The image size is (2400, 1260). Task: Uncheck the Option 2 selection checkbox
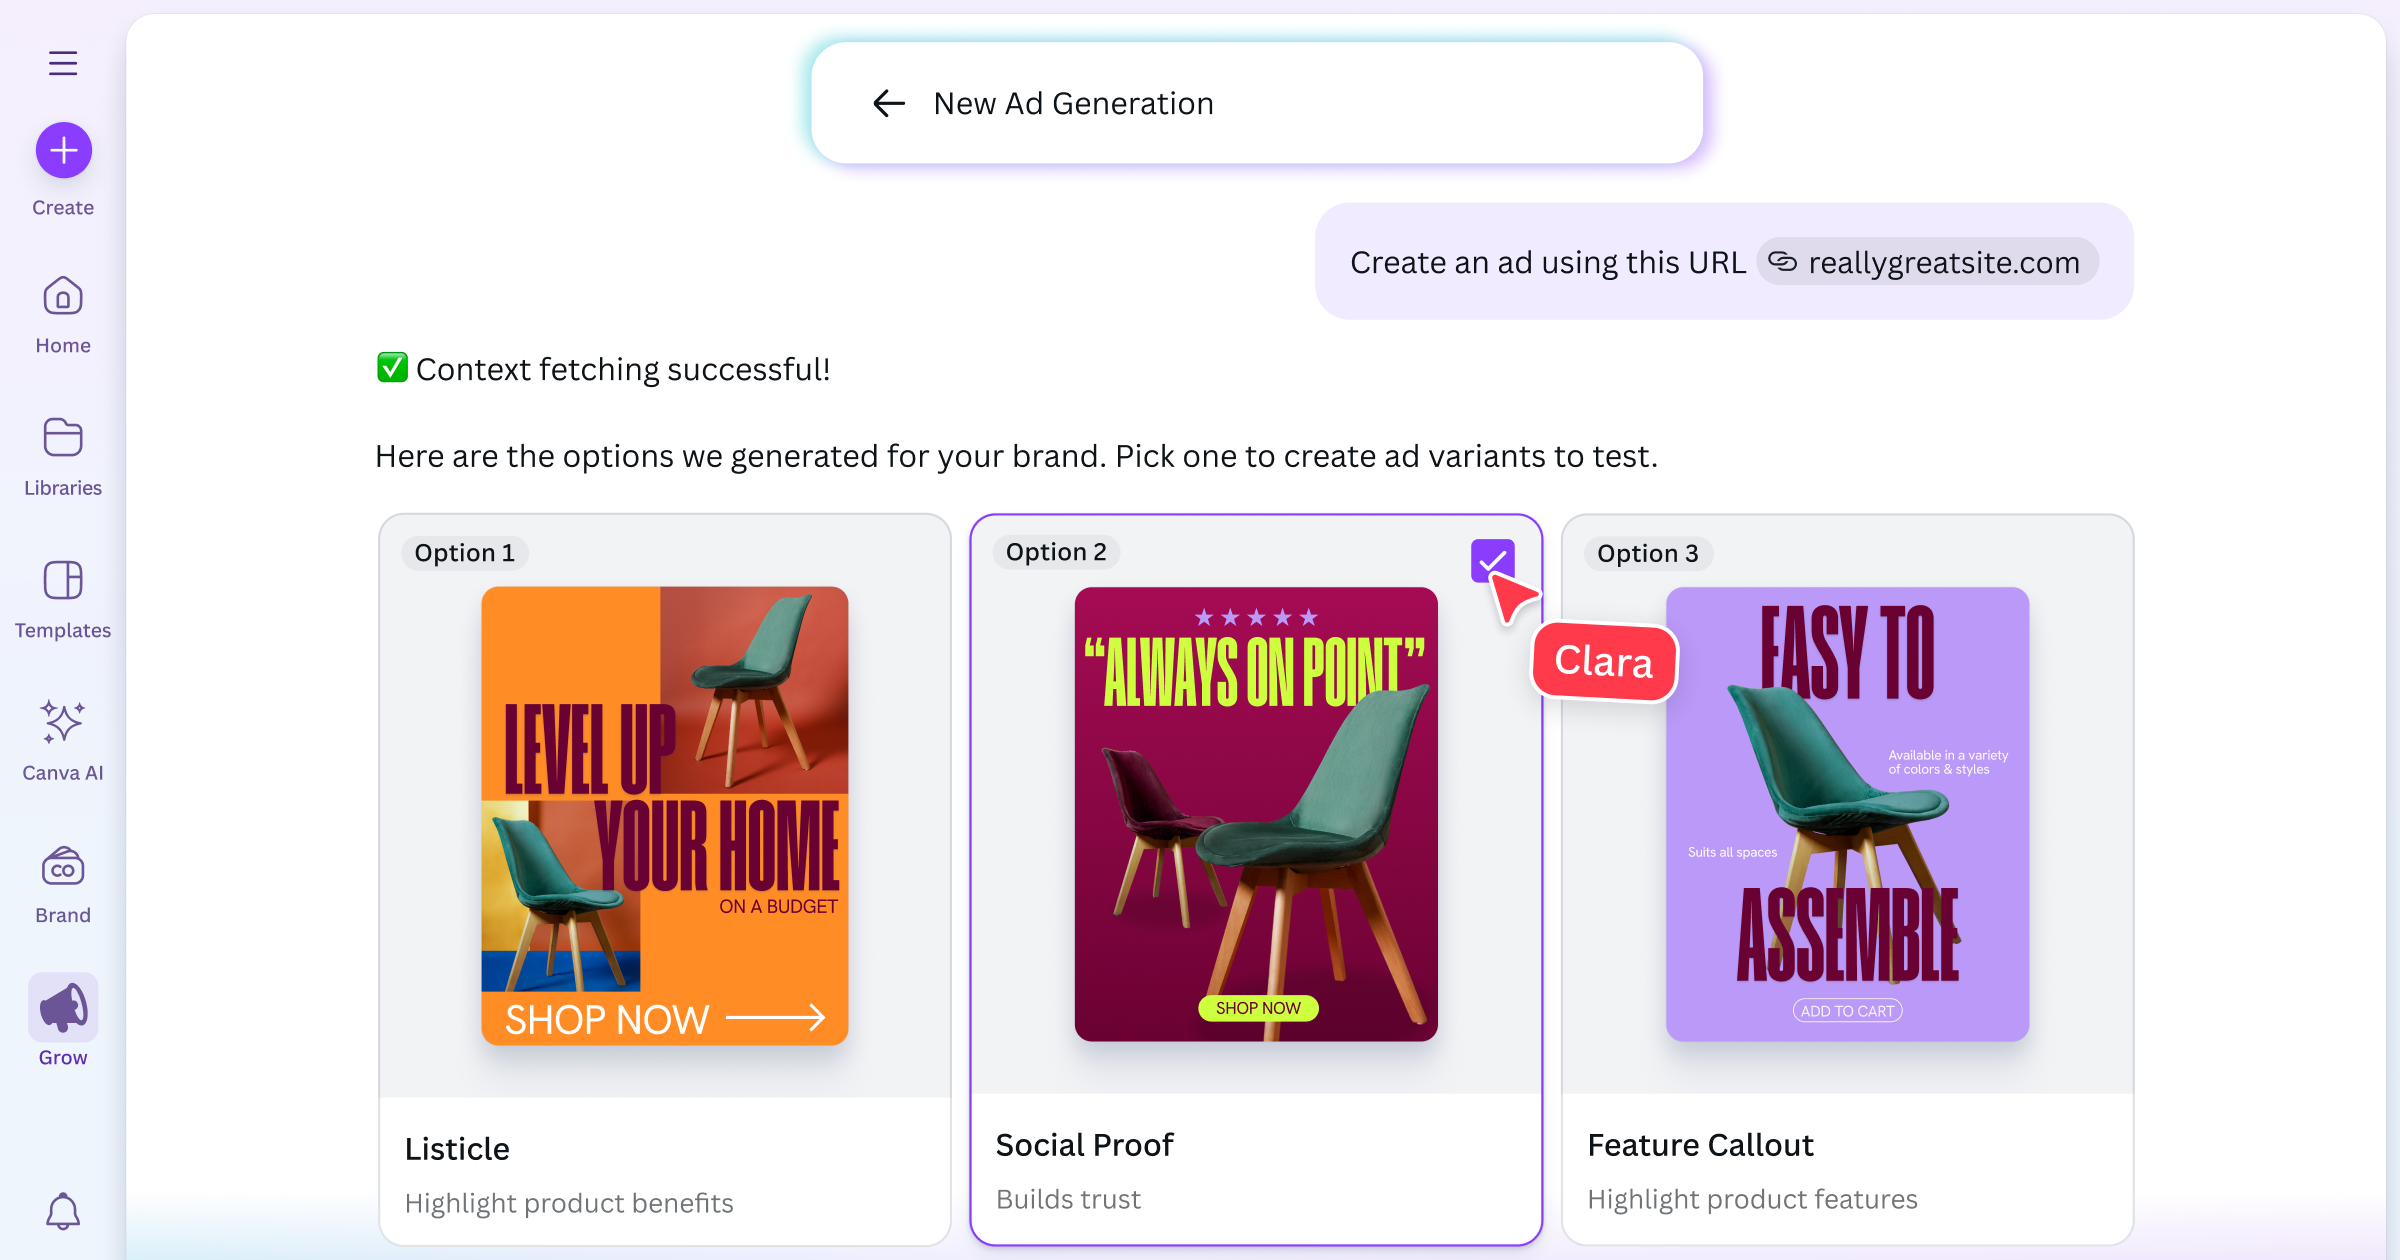(1494, 562)
